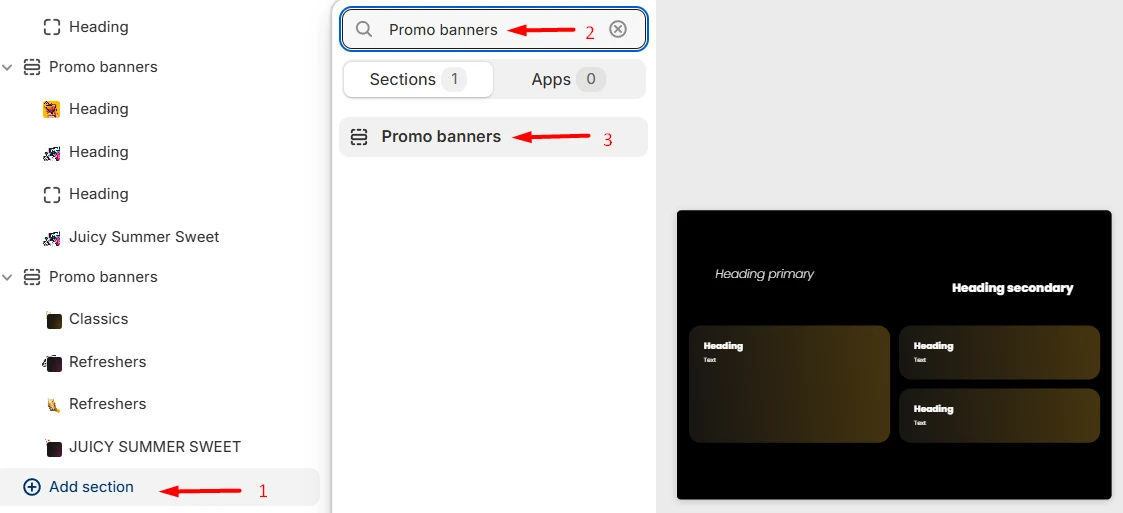Click the count badge 1 on Sections

pos(454,80)
